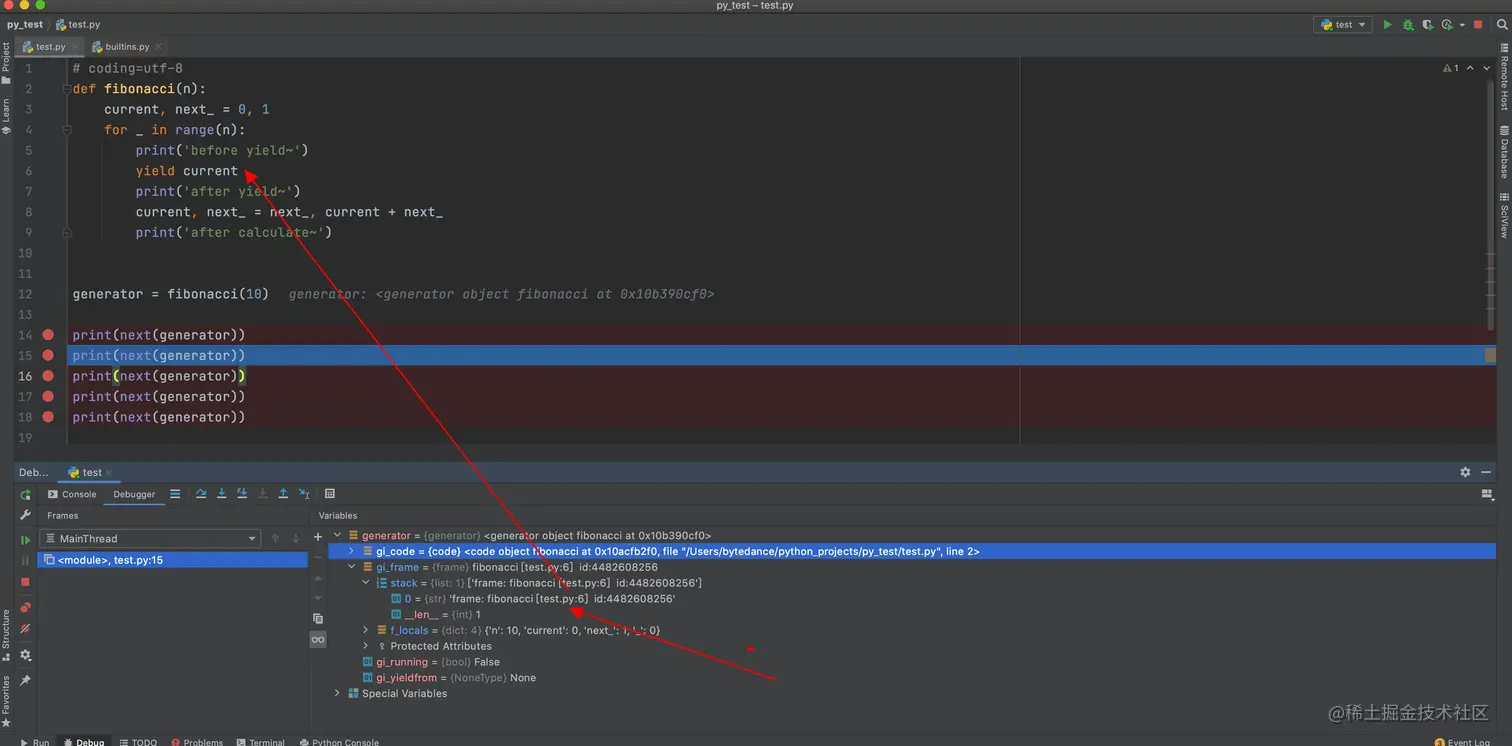Step into my code icon
This screenshot has height=746, width=1512.
[x=242, y=494]
